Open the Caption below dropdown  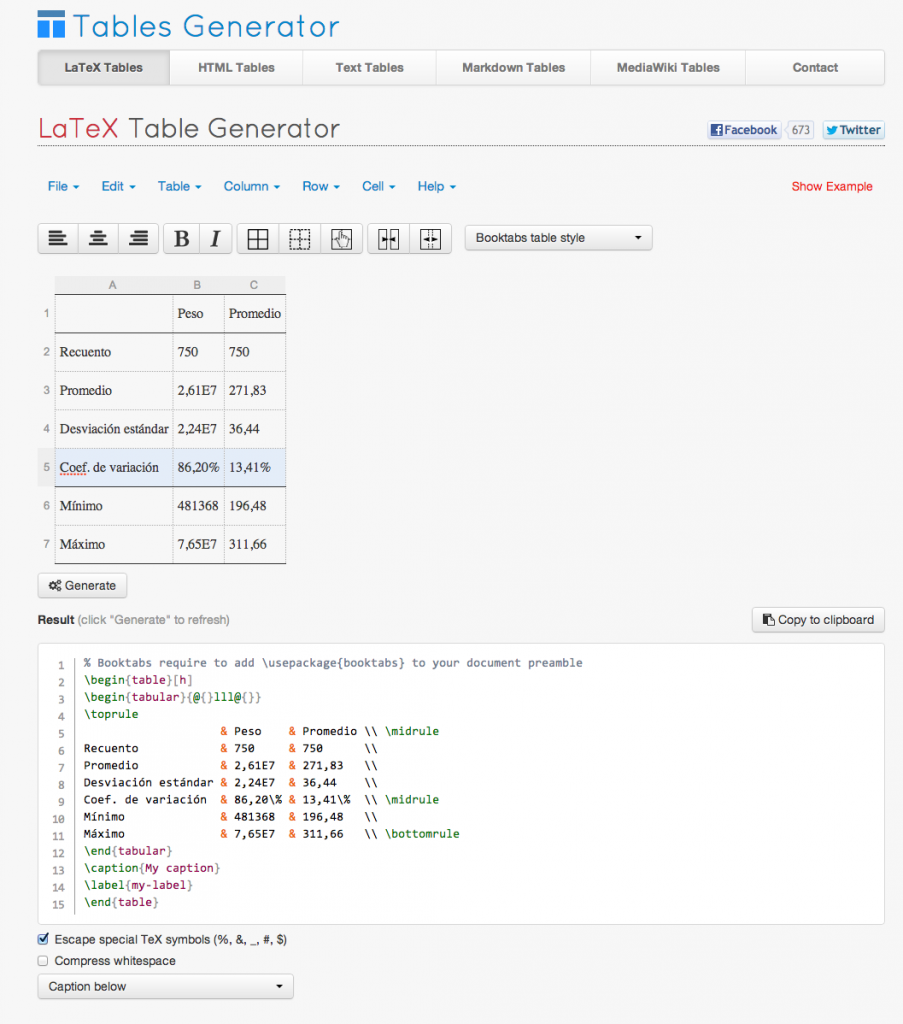click(x=165, y=986)
